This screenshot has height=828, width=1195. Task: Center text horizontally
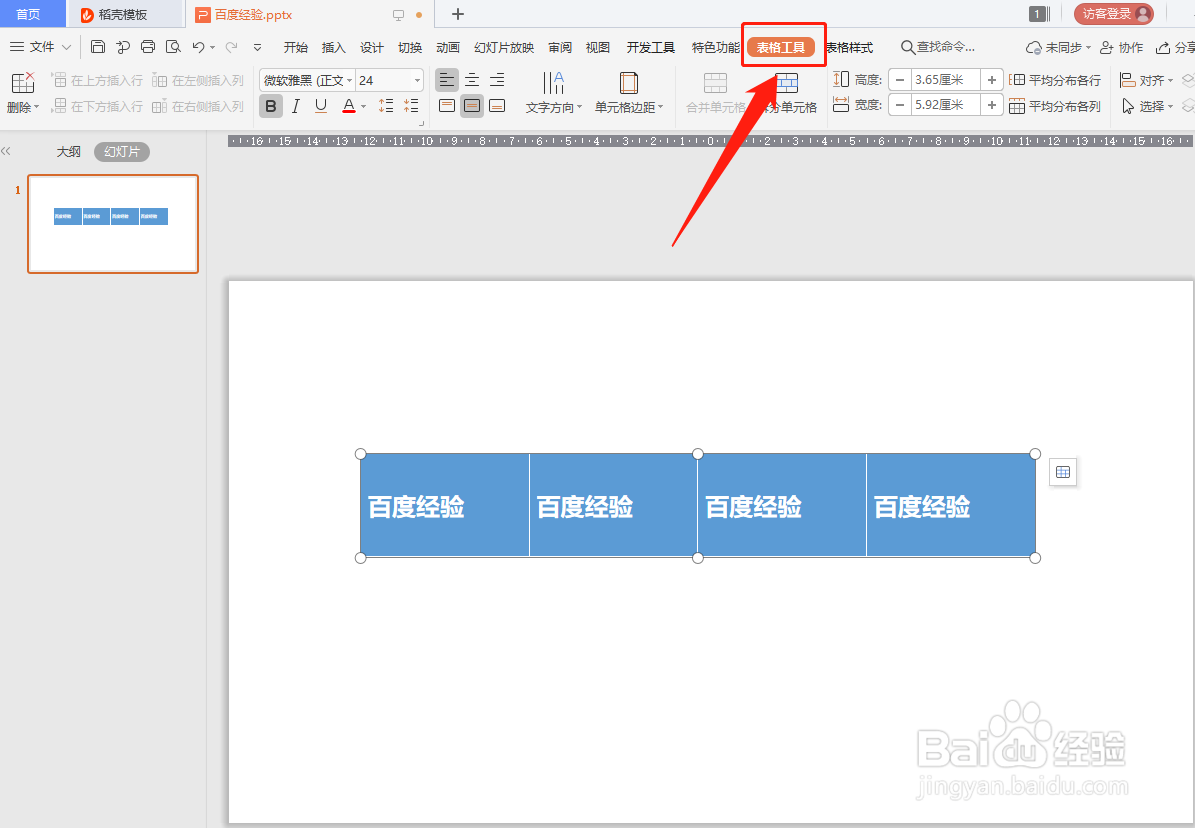tap(473, 80)
